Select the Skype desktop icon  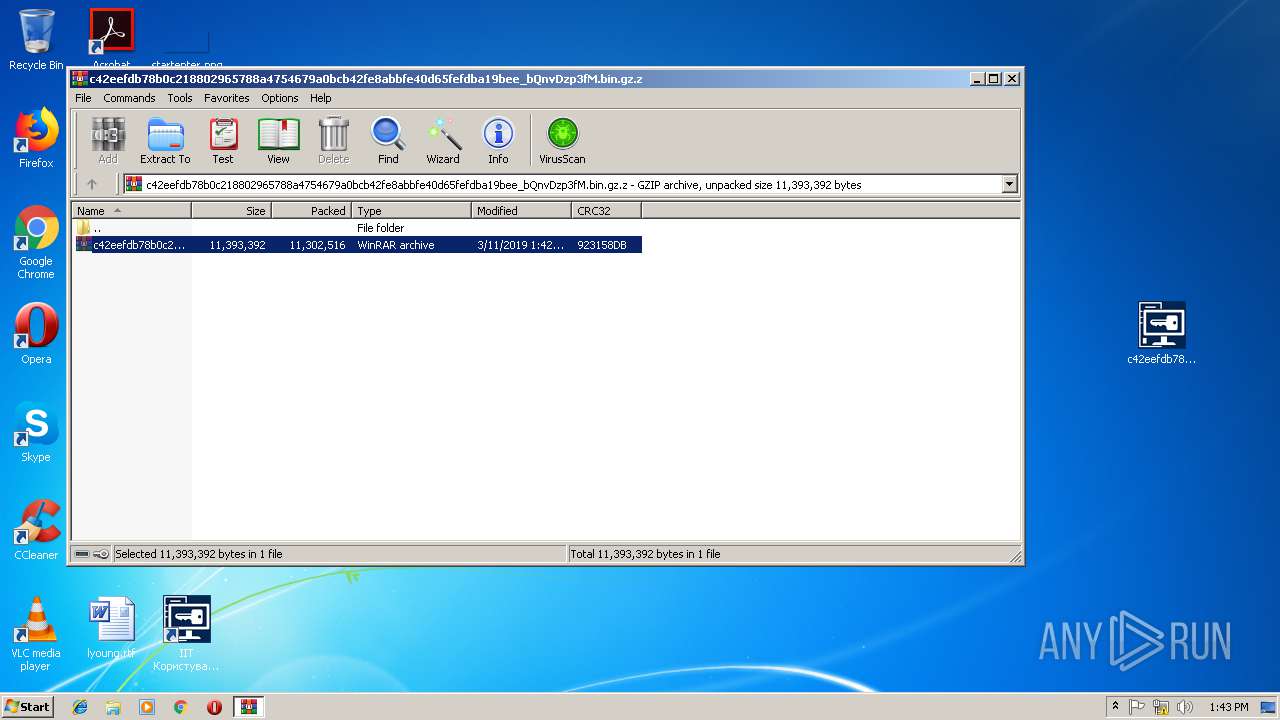(x=36, y=432)
